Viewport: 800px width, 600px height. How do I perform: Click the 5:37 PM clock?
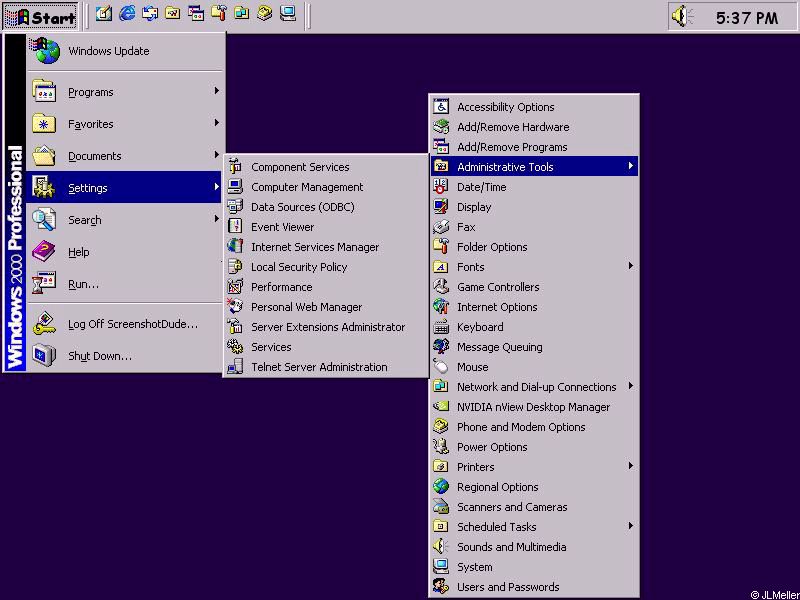click(x=747, y=18)
